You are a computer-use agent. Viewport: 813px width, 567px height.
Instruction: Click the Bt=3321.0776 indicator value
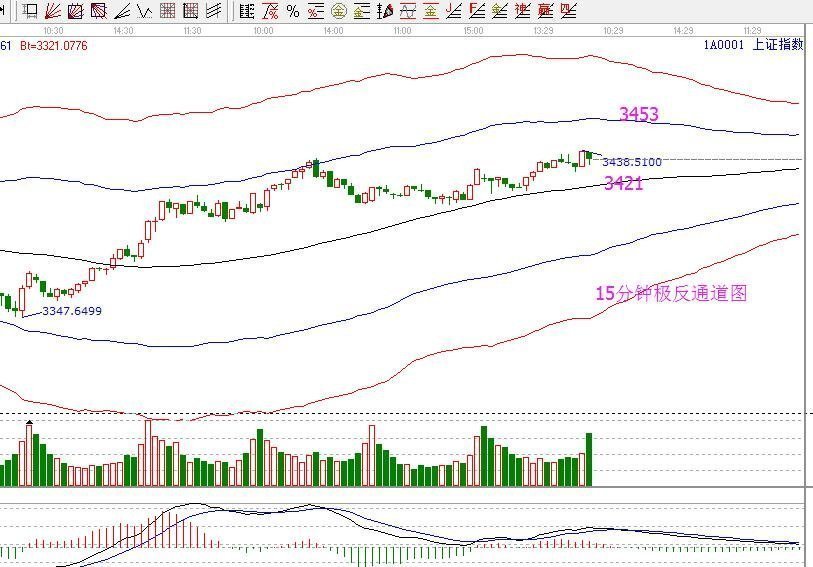54,46
